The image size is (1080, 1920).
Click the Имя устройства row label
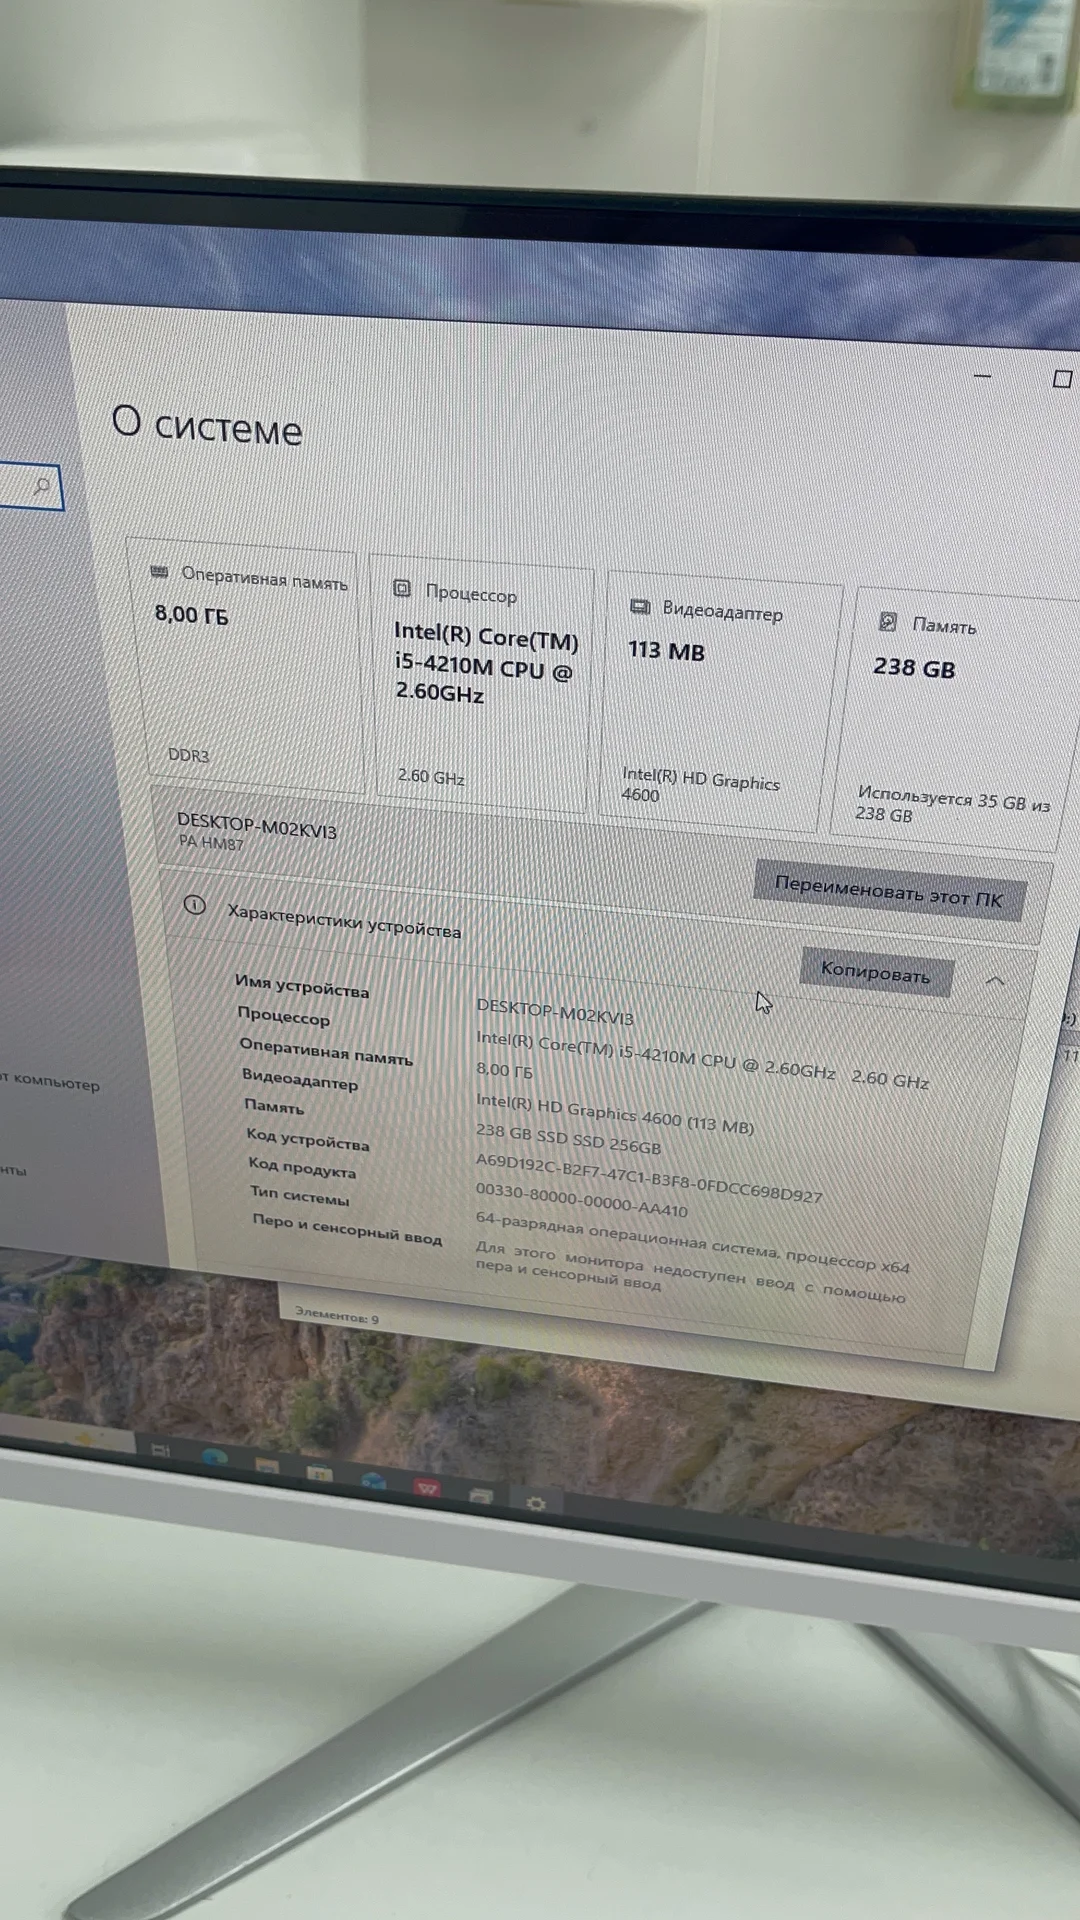click(x=302, y=986)
